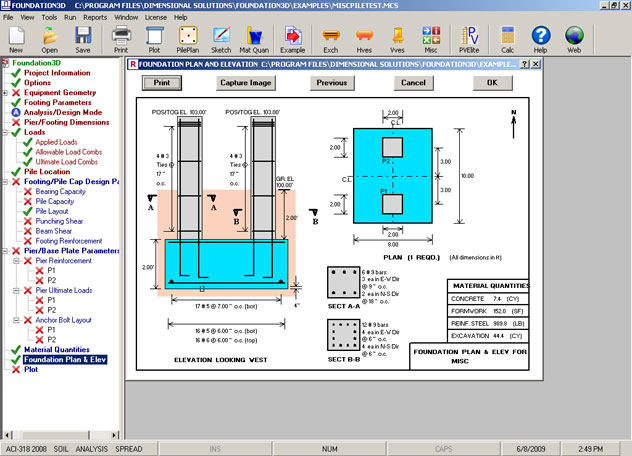Open the Reports menu
The image size is (632, 456).
point(95,17)
